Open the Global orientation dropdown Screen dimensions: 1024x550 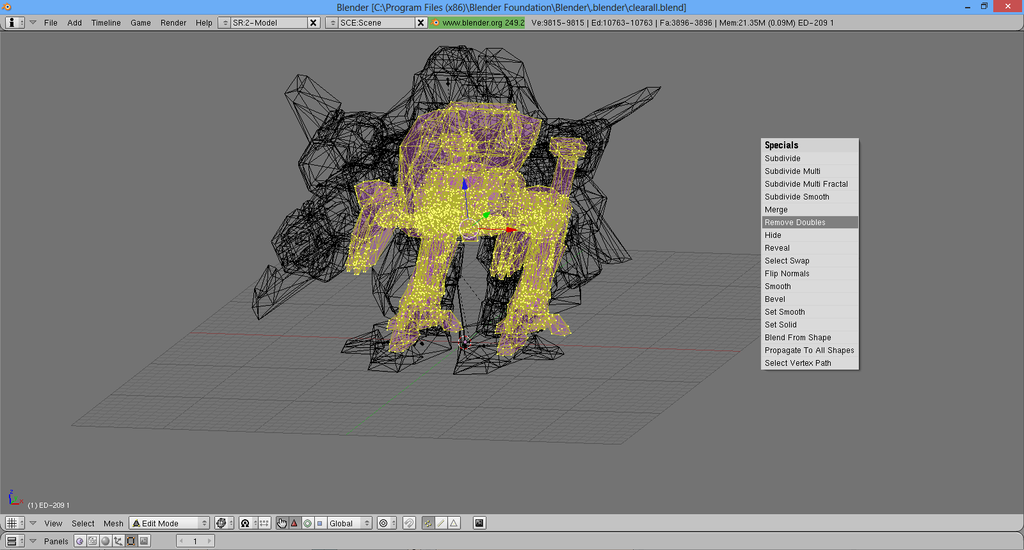point(349,523)
